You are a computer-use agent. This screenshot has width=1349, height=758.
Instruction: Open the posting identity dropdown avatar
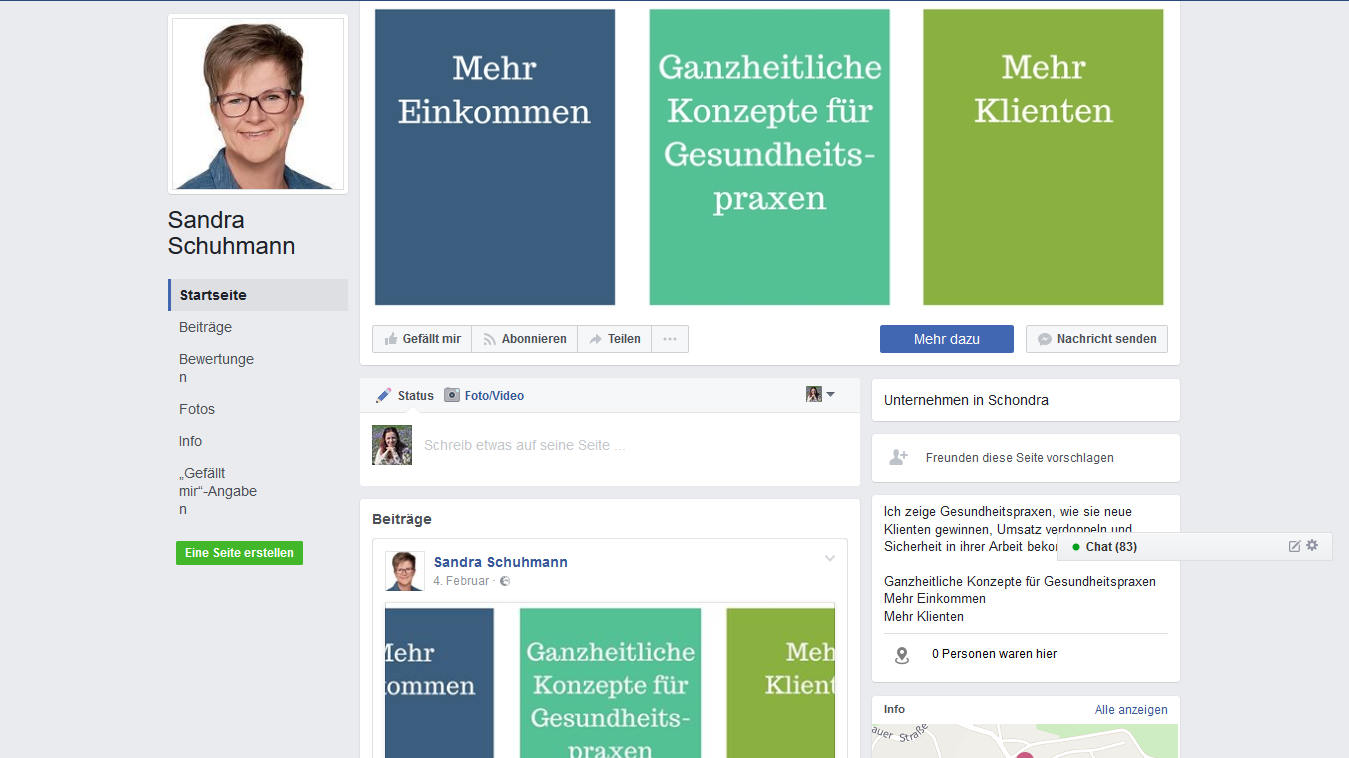[820, 395]
